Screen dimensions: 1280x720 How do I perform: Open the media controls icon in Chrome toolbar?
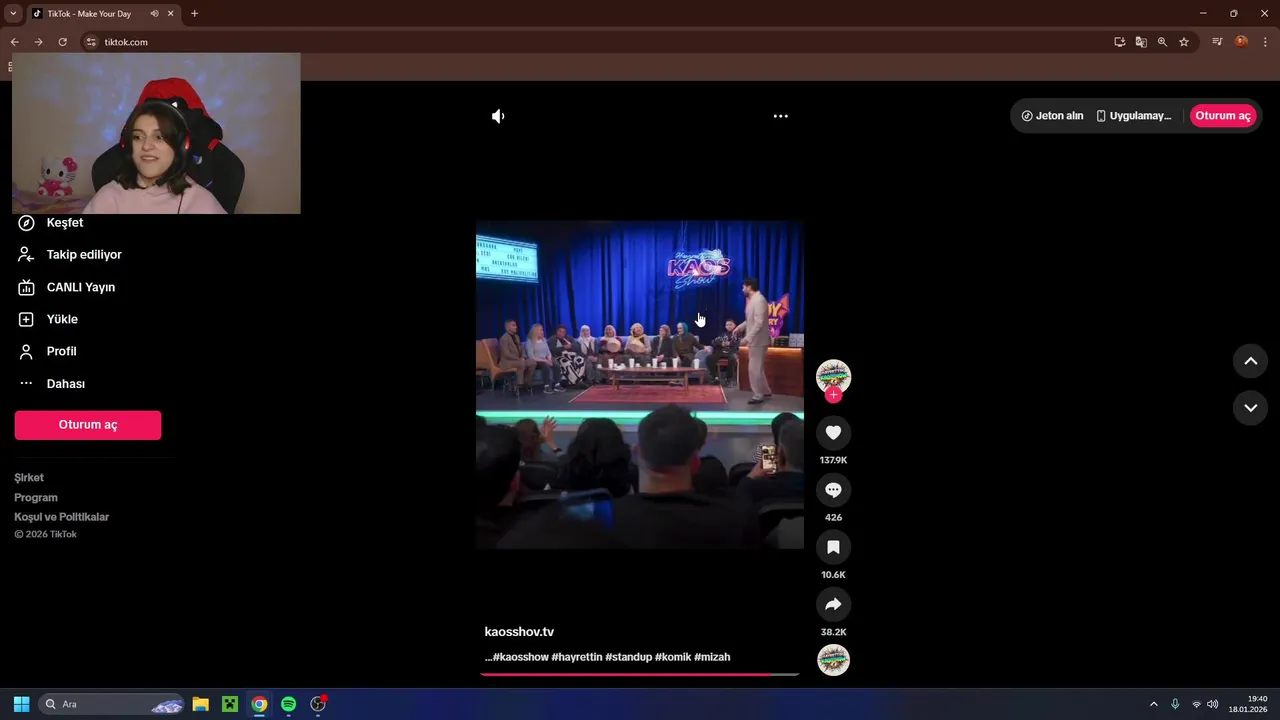1217,42
